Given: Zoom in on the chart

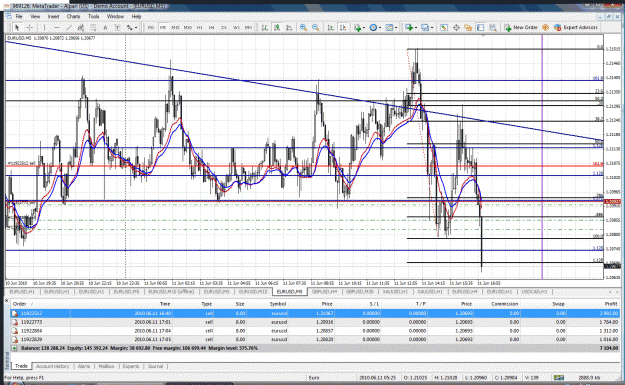Looking at the screenshot, I should pyautogui.click(x=303, y=28).
